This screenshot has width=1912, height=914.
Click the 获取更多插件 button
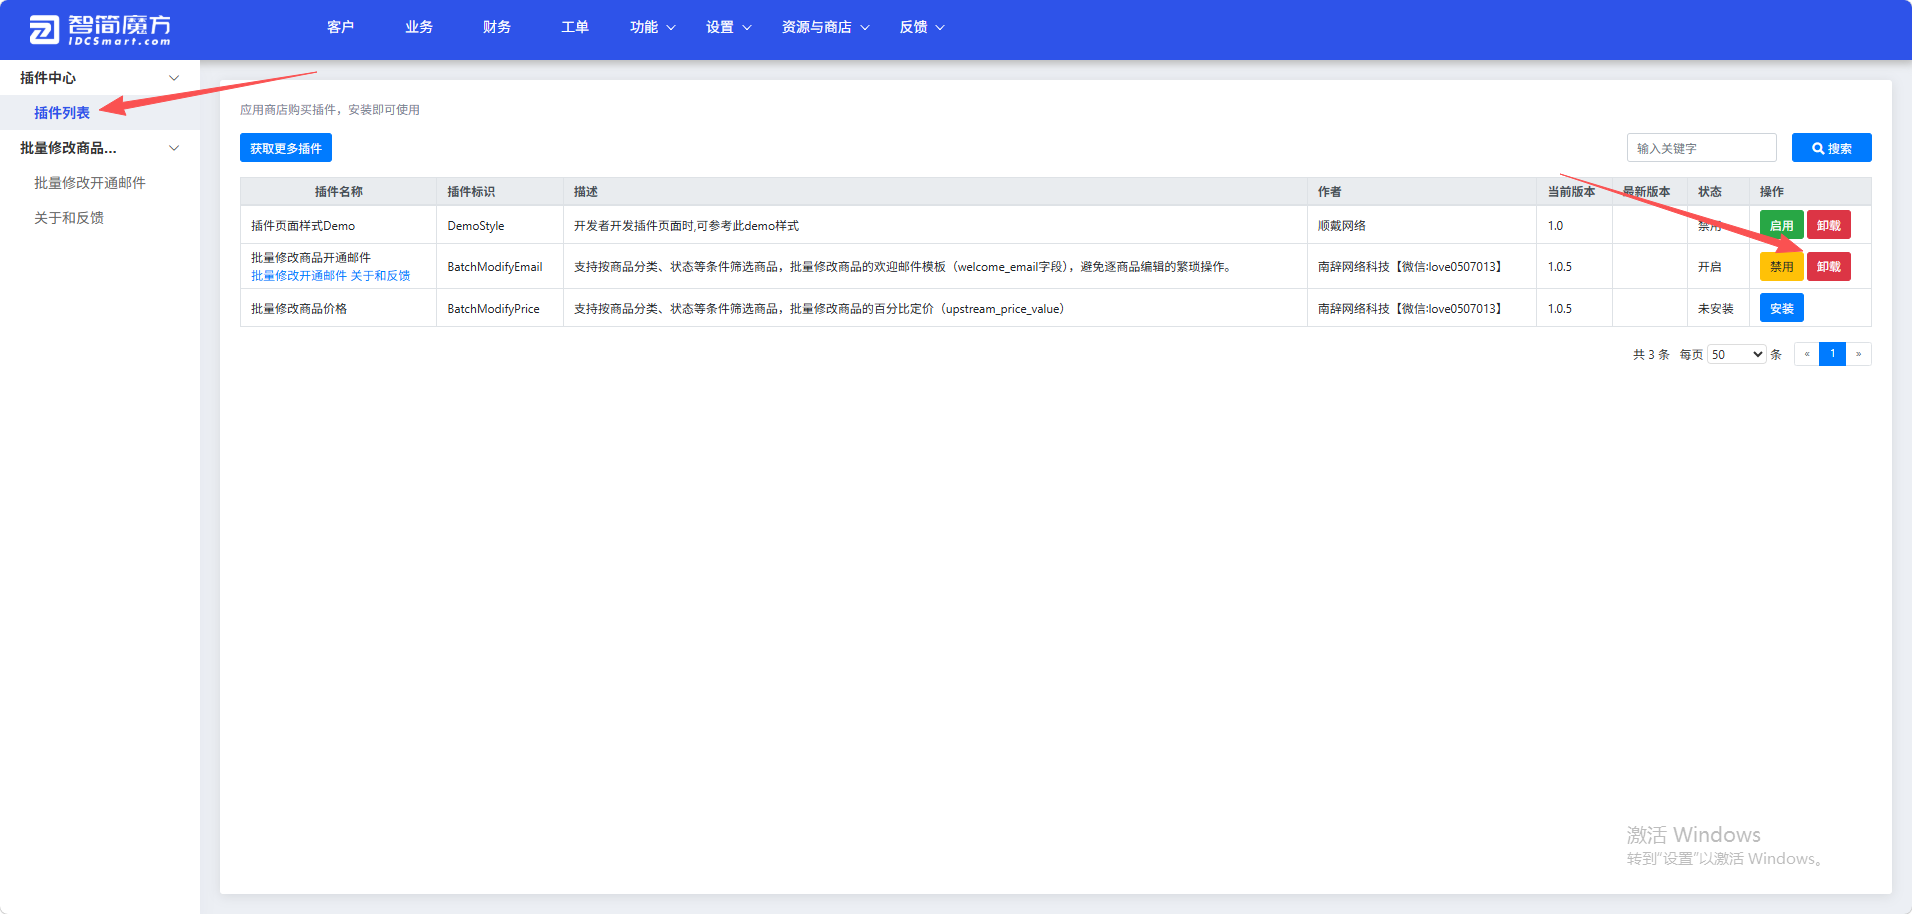coord(286,148)
